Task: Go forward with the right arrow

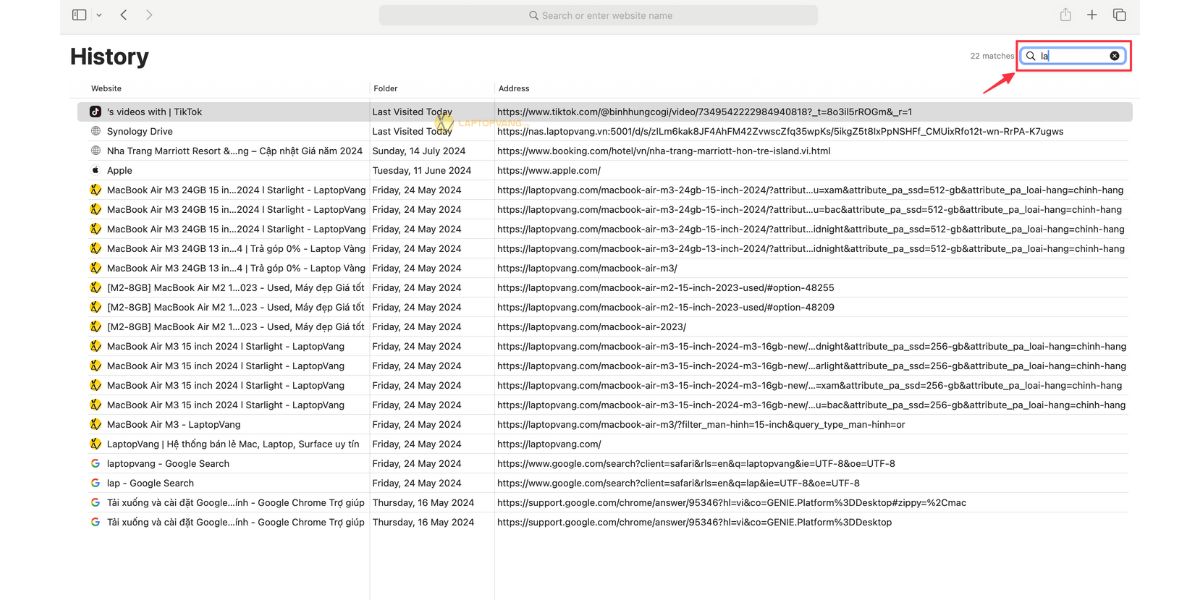Action: (149, 15)
